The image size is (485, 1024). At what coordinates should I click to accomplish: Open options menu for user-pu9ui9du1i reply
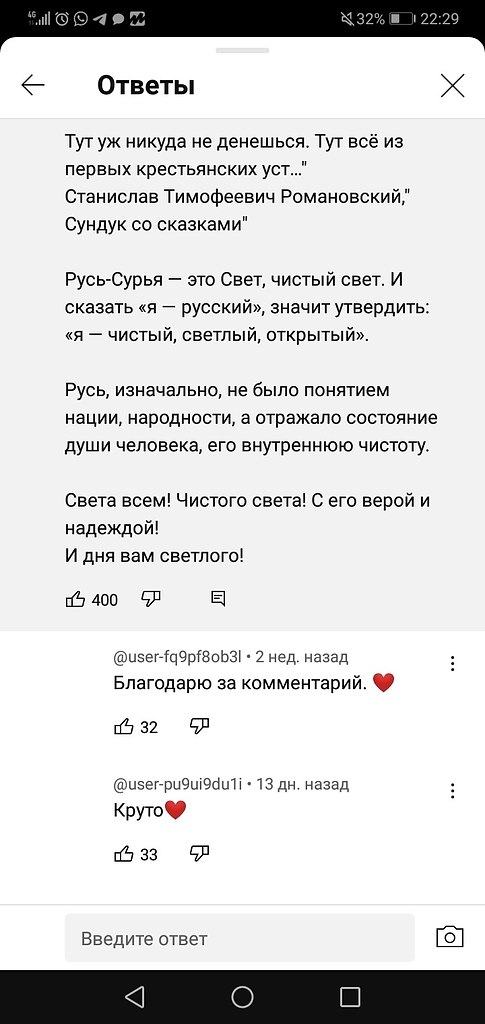(x=453, y=791)
